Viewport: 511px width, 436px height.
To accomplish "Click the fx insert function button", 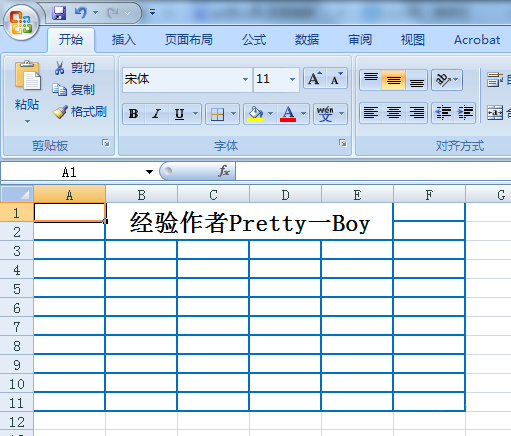I will (x=224, y=171).
